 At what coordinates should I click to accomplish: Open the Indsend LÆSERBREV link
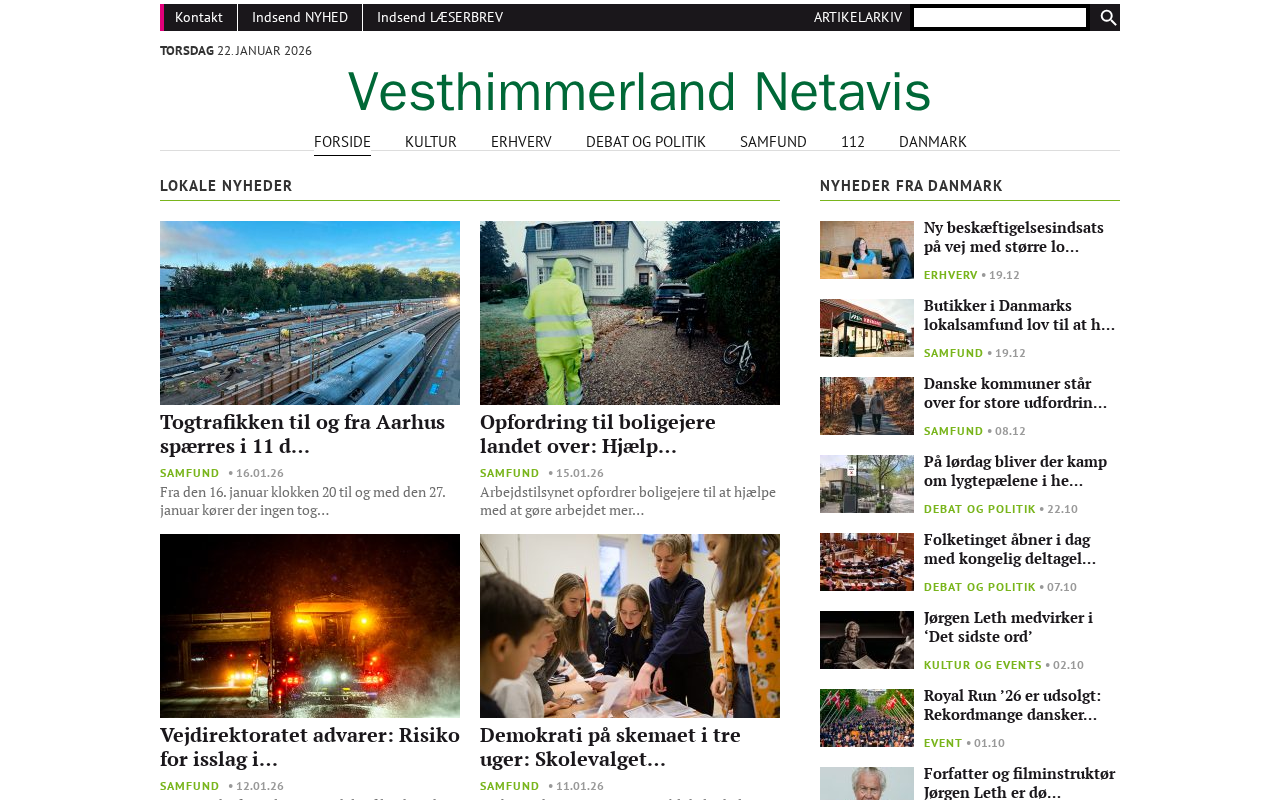click(x=440, y=17)
